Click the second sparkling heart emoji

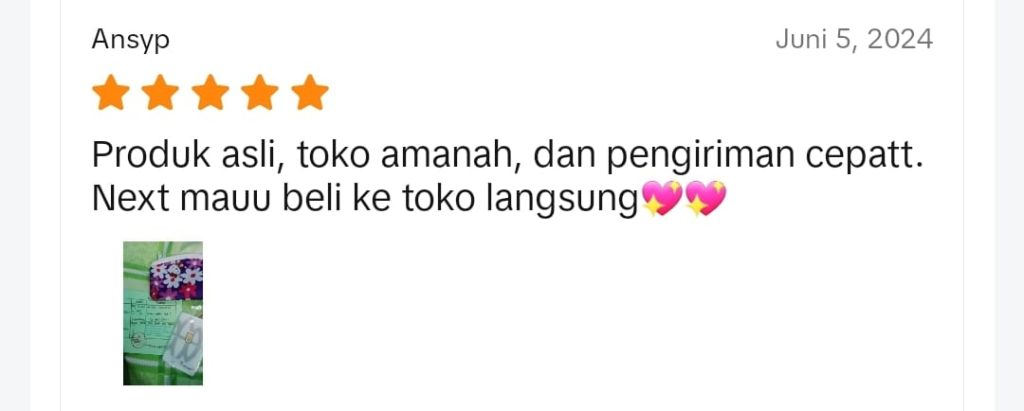pyautogui.click(x=705, y=198)
